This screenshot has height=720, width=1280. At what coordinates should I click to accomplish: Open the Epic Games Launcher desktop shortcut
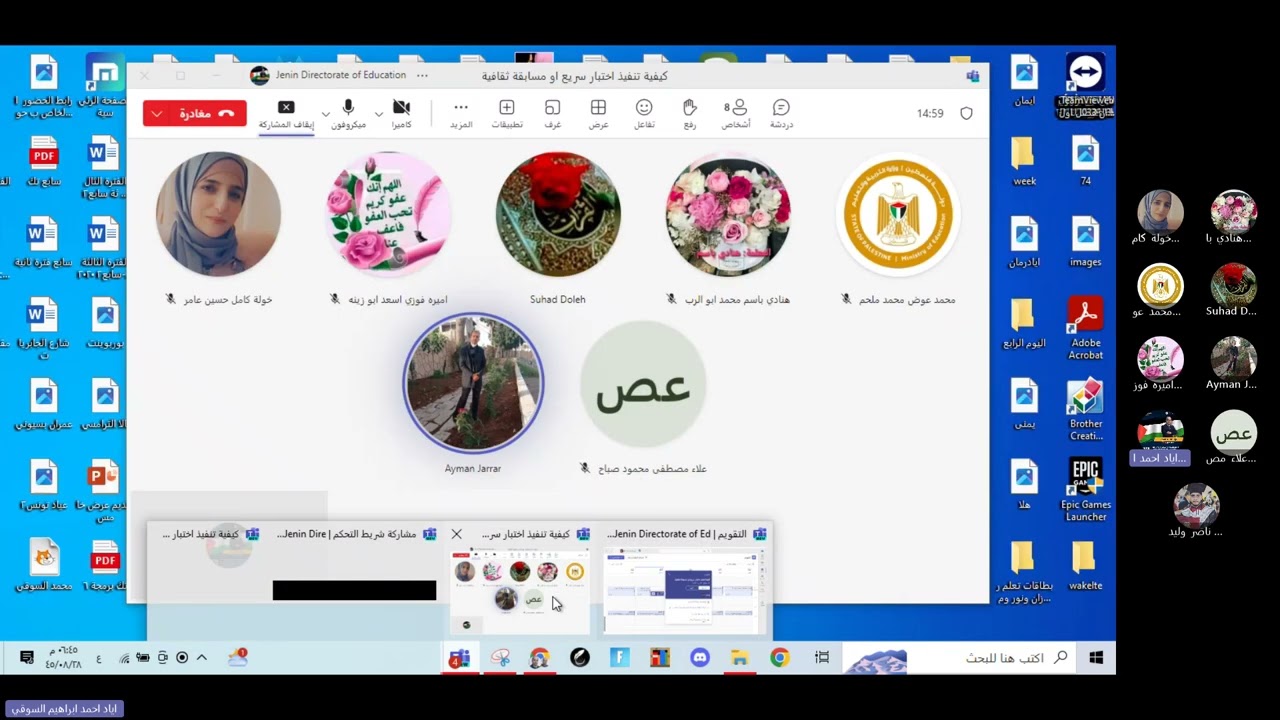point(1086,490)
